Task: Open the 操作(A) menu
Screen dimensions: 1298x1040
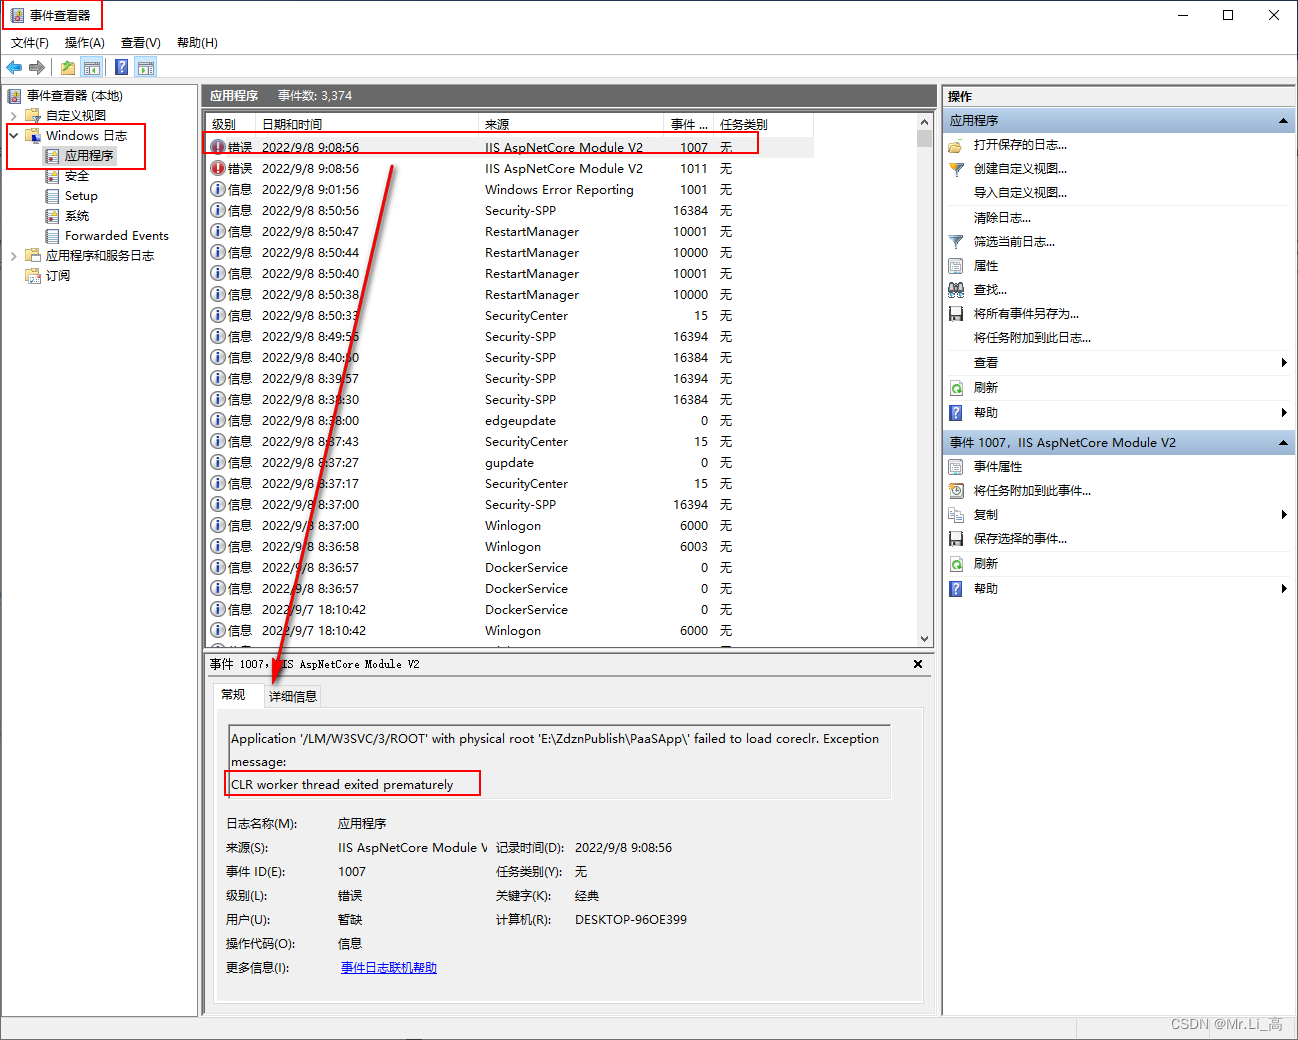Action: pyautogui.click(x=85, y=43)
